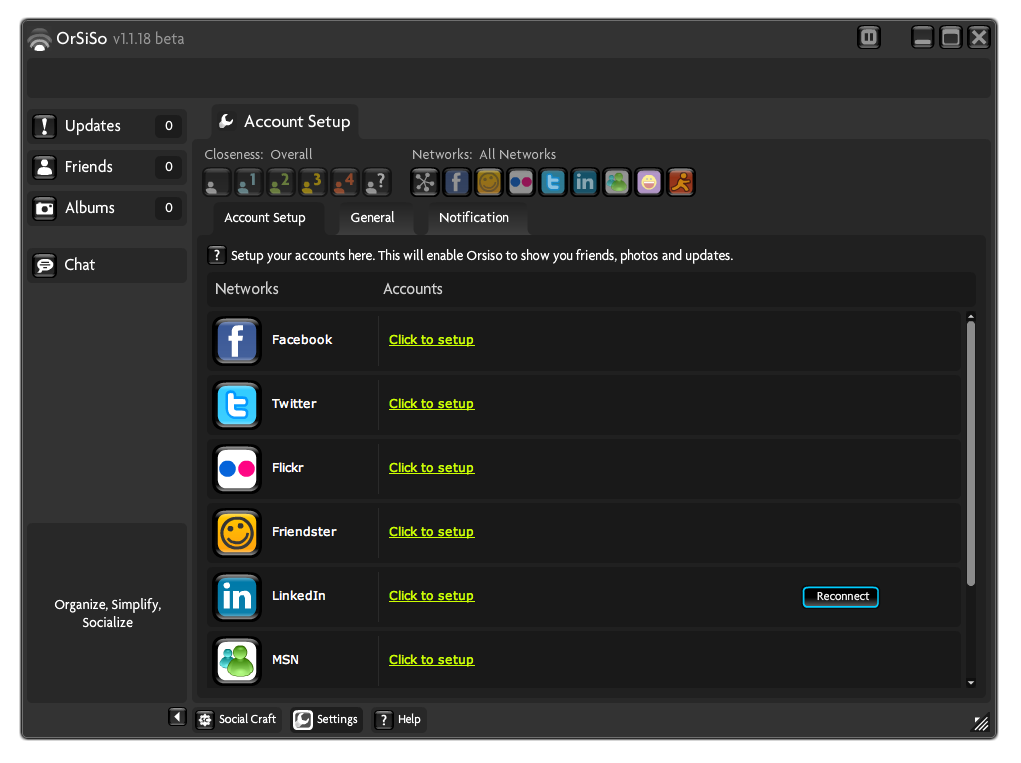Click the scrollbar down arrow in accounts list

pyautogui.click(x=971, y=683)
